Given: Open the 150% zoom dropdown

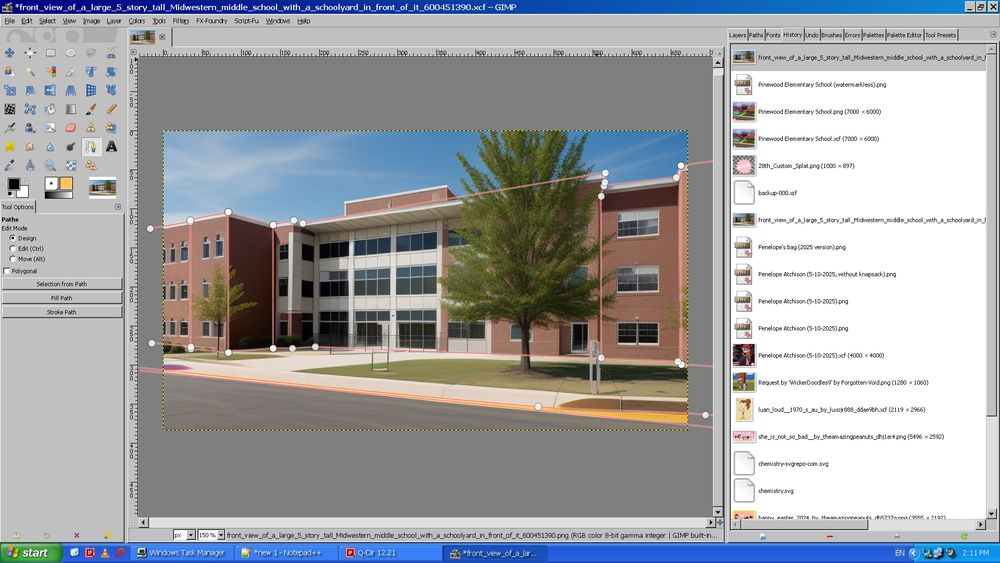Looking at the screenshot, I should 221,536.
